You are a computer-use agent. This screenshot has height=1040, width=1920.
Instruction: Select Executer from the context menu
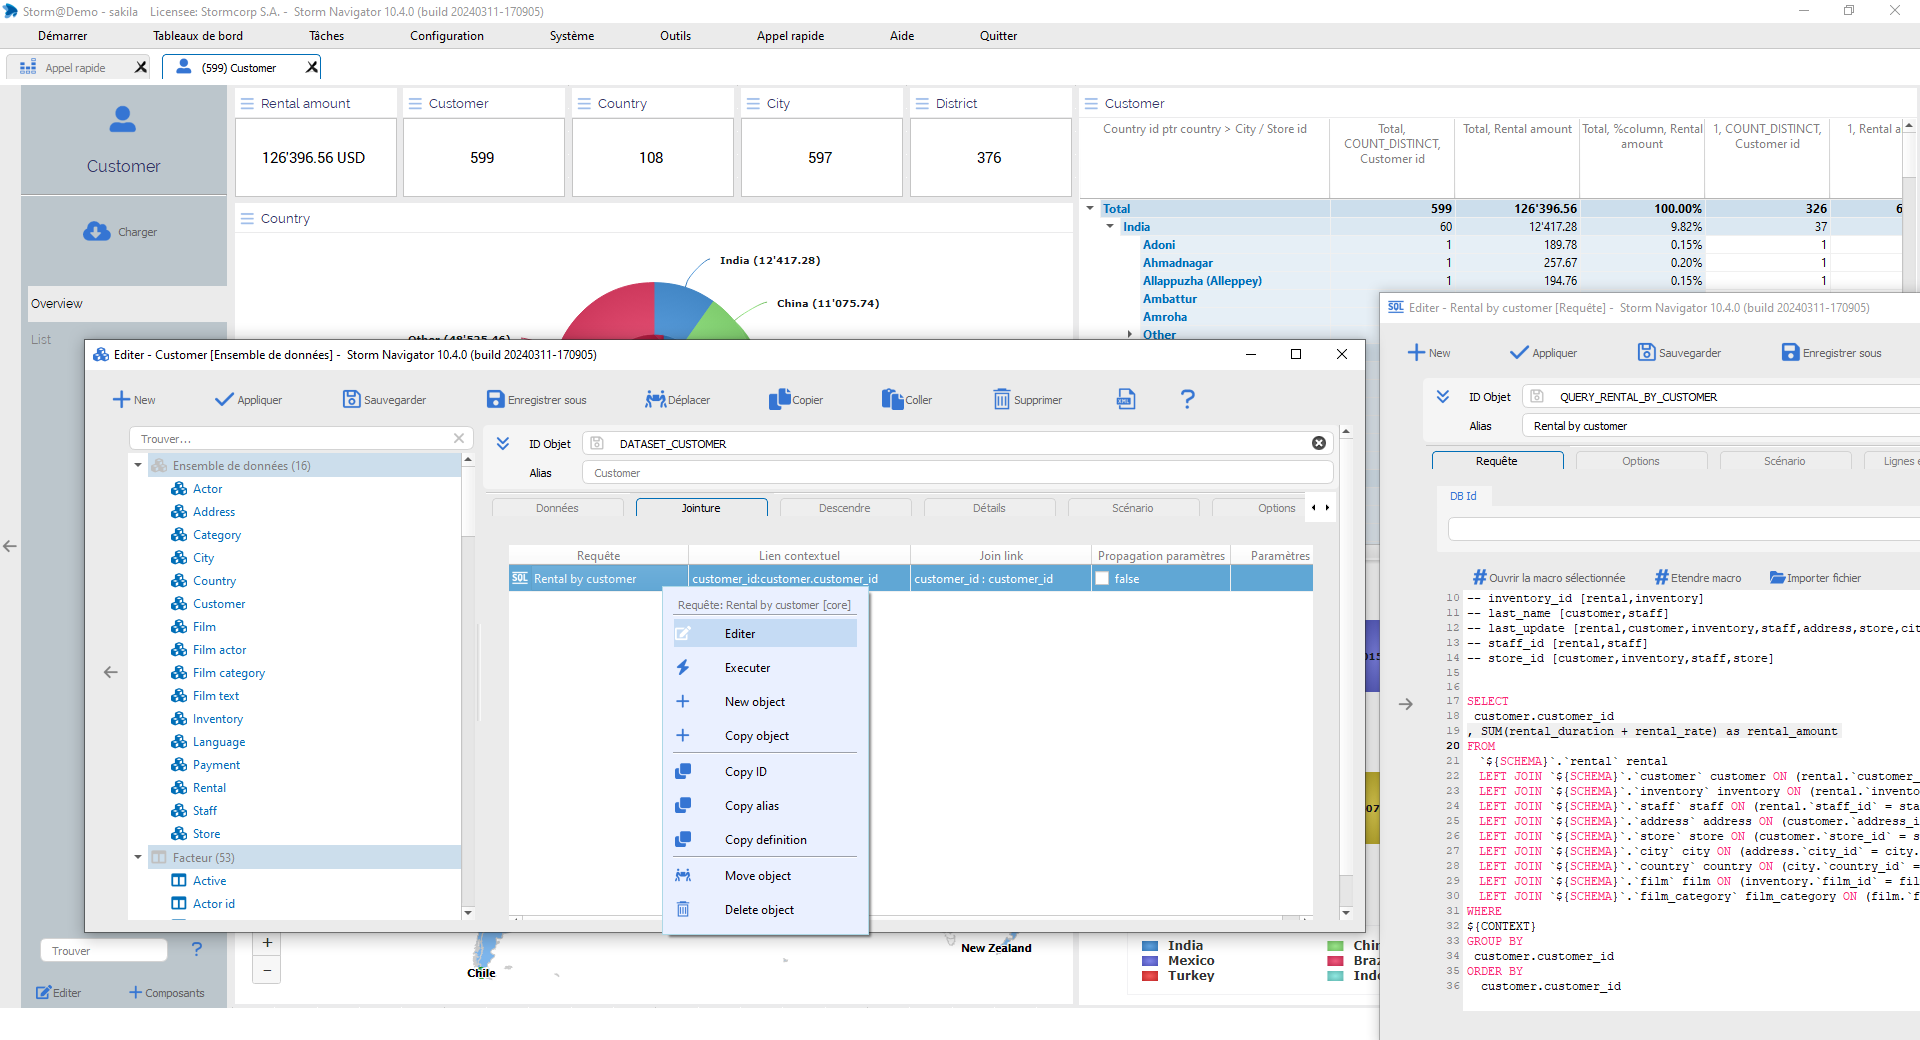766,667
